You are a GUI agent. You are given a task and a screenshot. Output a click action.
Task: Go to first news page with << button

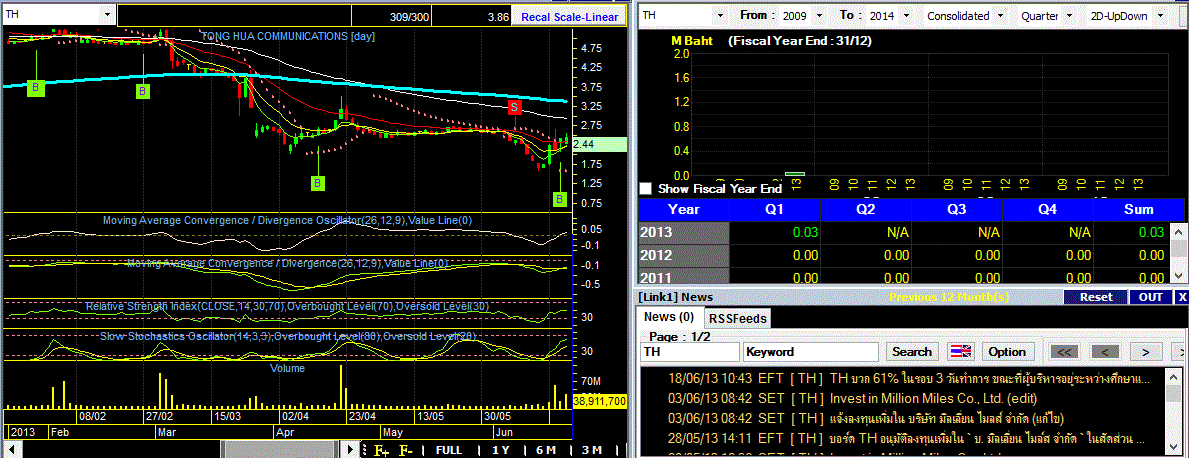[1063, 352]
